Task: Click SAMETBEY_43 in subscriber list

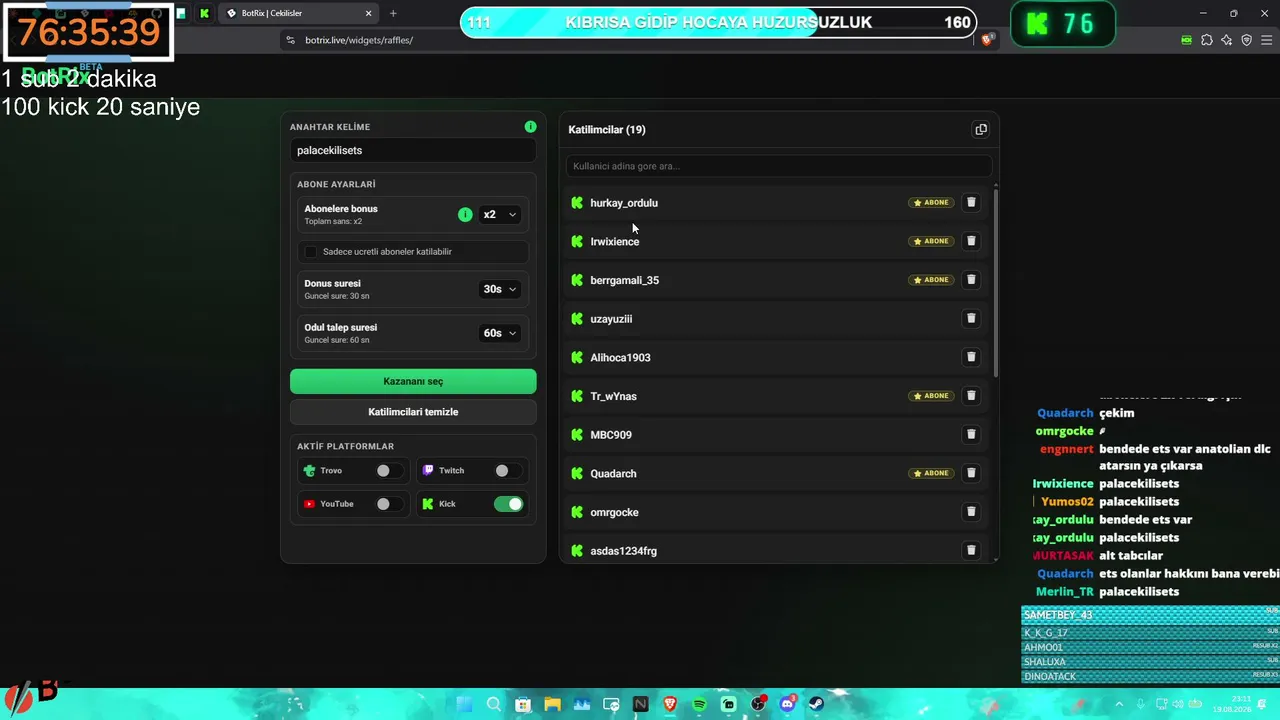Action: point(1058,615)
